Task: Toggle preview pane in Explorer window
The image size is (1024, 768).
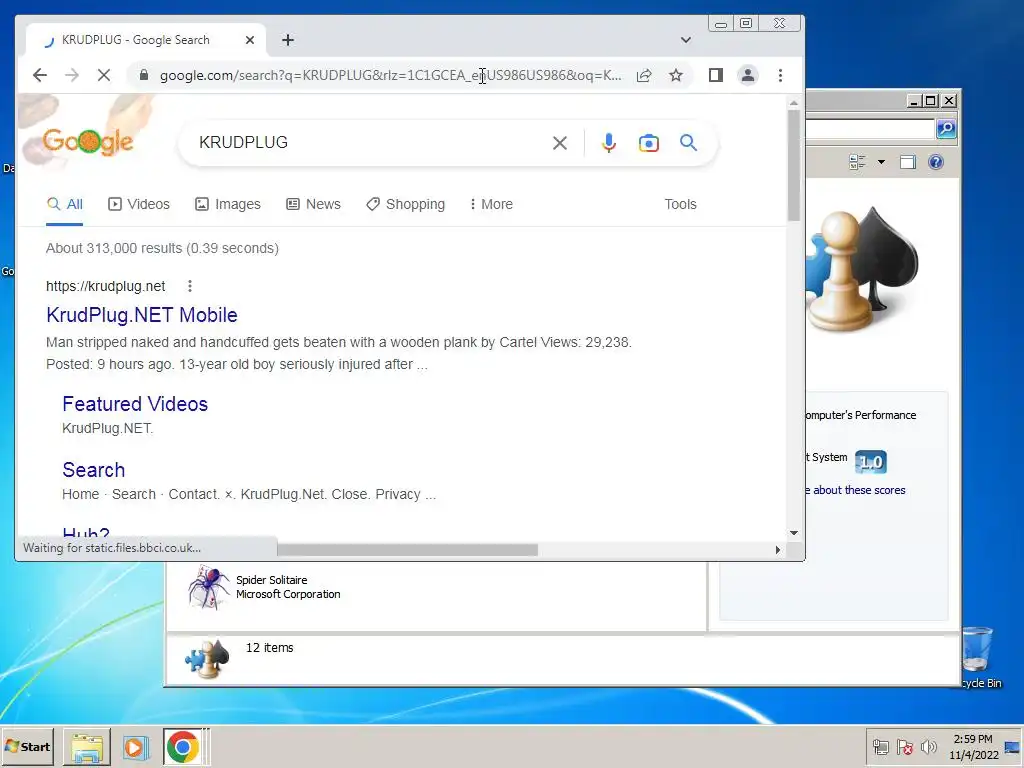Action: coord(908,162)
